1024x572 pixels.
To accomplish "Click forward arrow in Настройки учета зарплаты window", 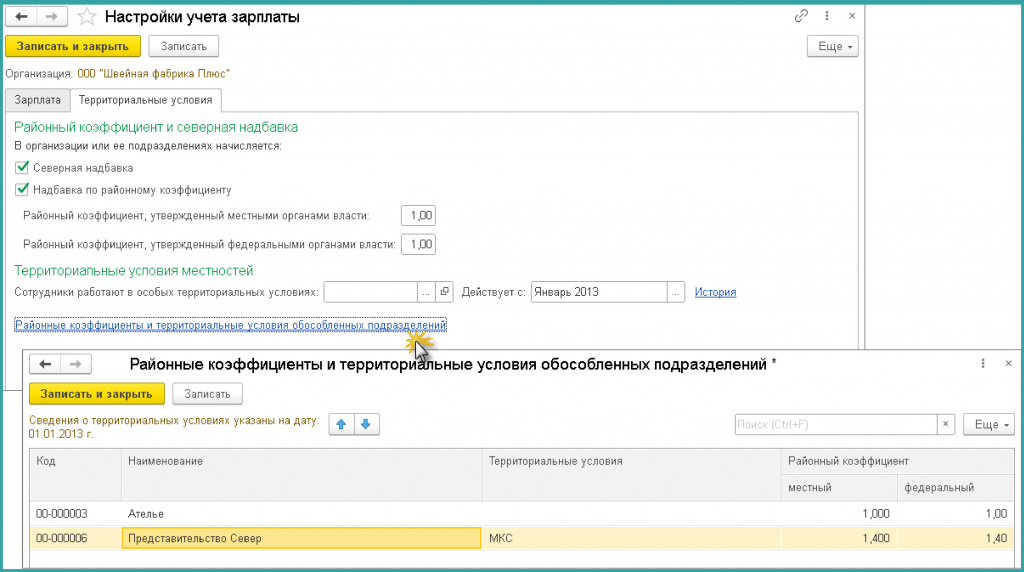I will click(52, 17).
